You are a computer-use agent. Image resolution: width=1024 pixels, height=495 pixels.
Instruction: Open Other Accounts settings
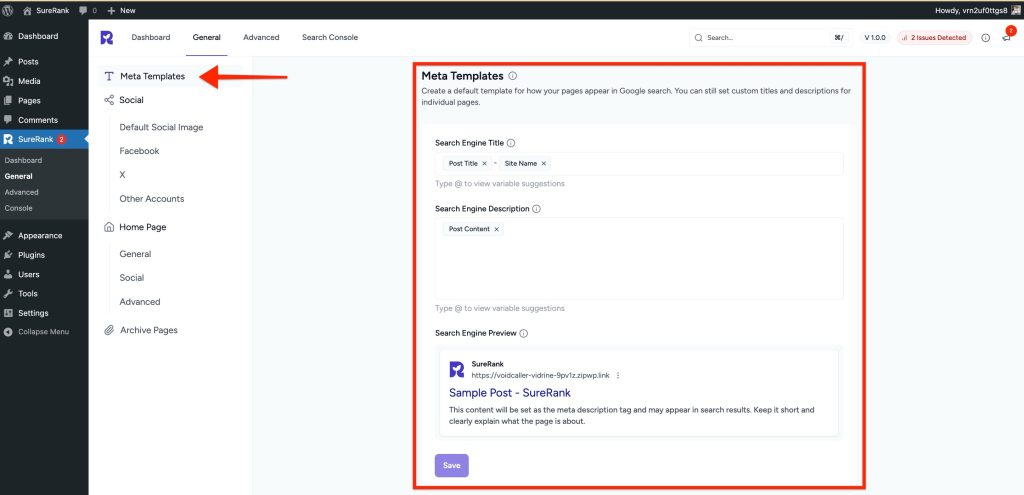152,199
